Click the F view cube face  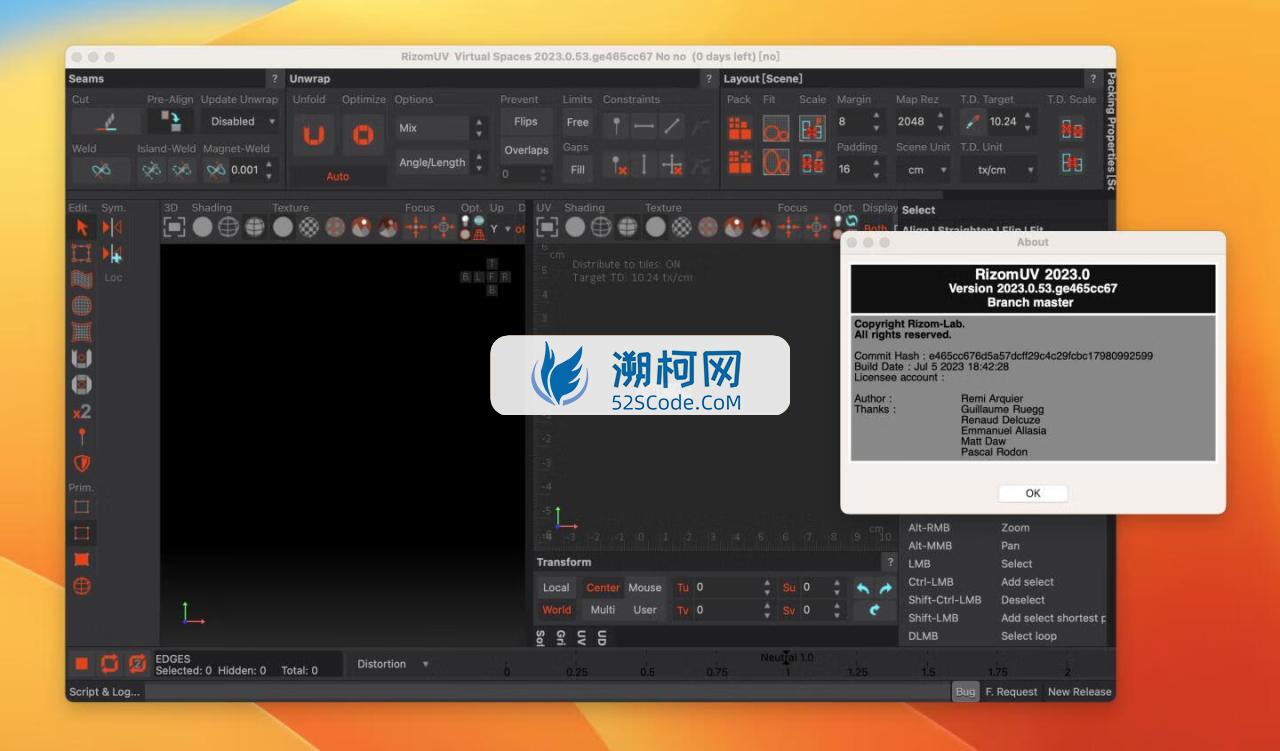[x=491, y=277]
